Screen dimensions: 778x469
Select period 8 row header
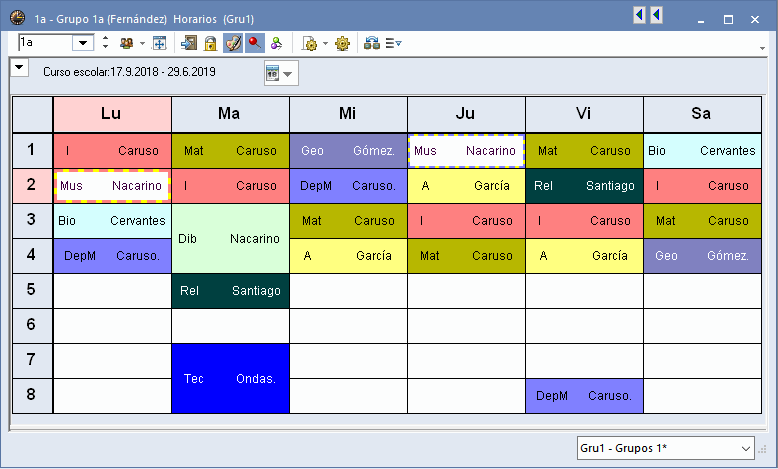click(x=32, y=396)
